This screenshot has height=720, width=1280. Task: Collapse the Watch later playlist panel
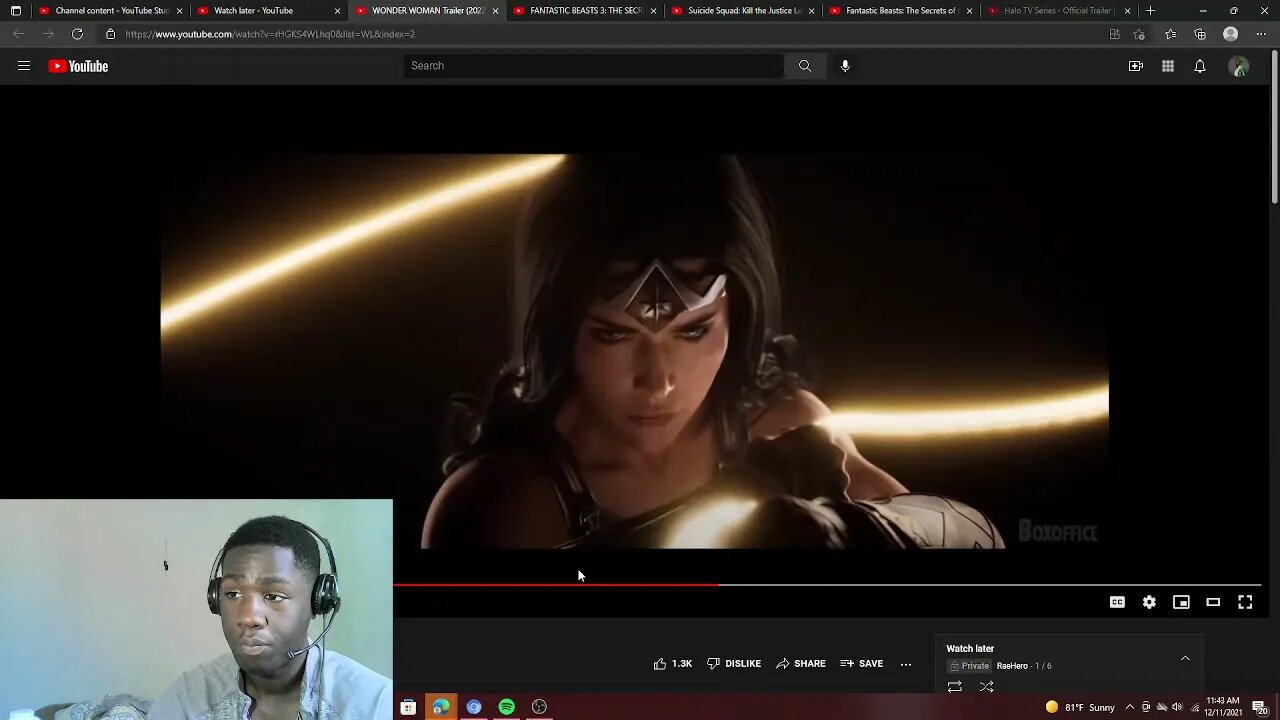(1185, 658)
